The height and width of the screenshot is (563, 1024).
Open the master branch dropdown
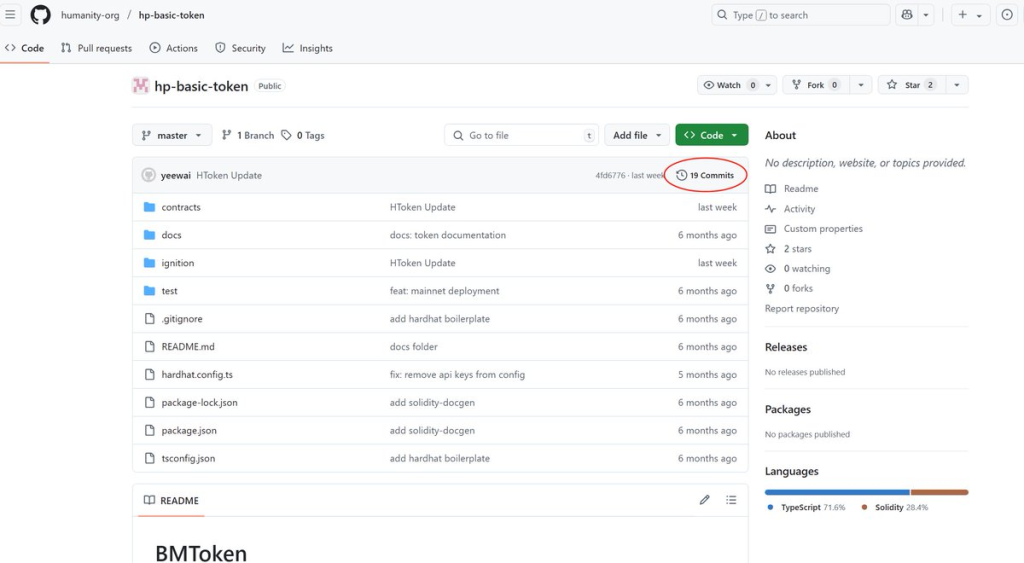pos(172,135)
